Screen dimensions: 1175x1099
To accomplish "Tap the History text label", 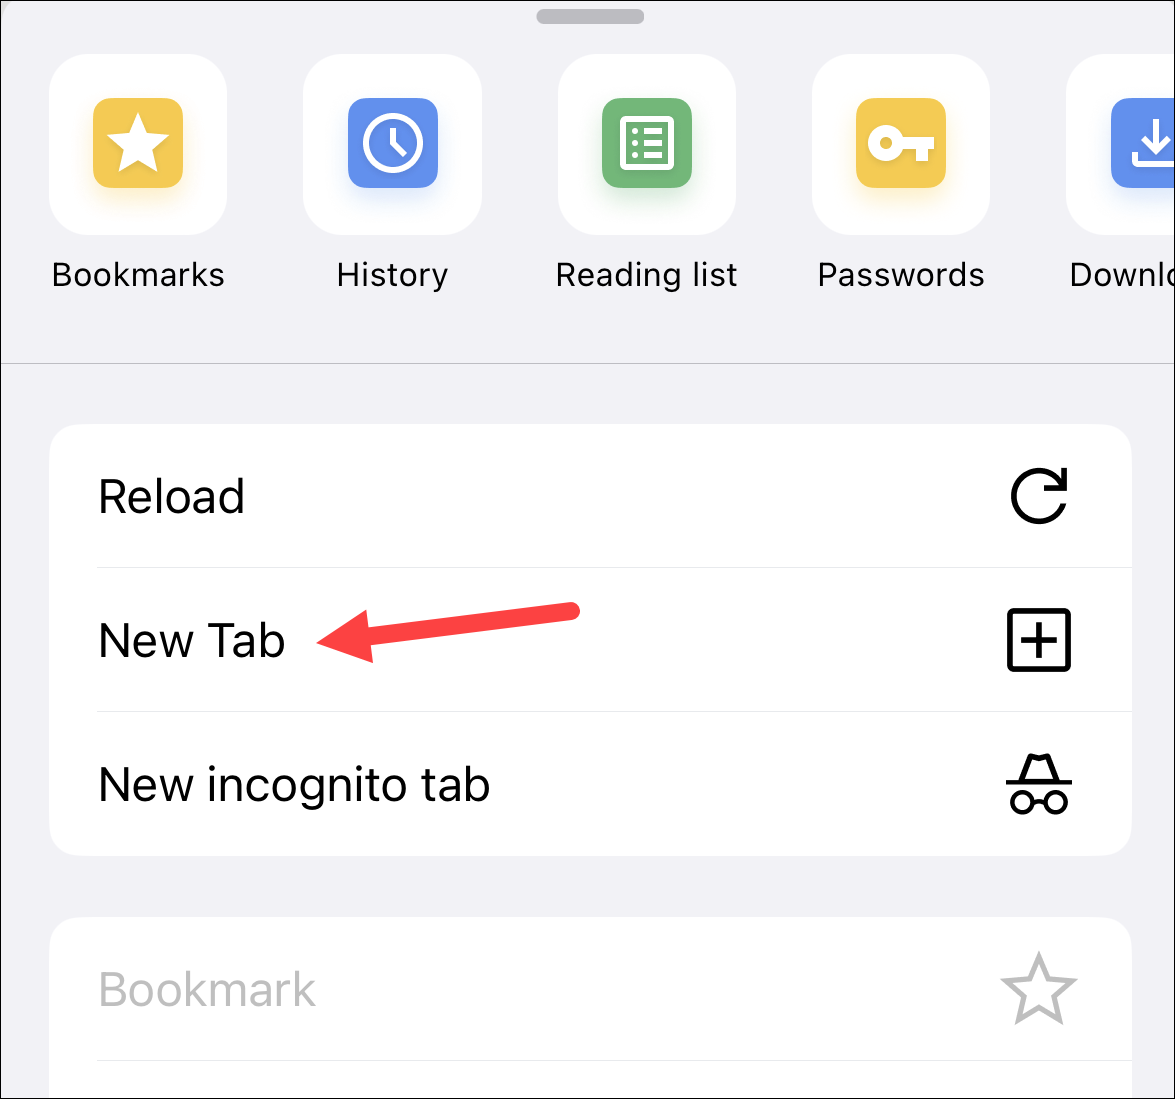I will (392, 275).
